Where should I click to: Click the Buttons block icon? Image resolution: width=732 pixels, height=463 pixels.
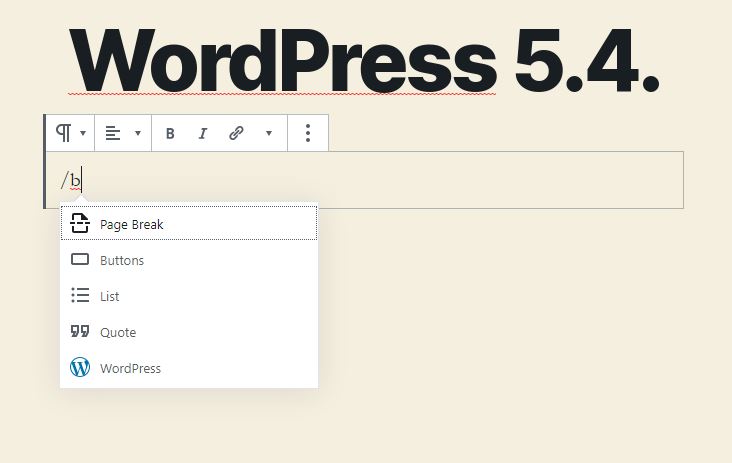[x=80, y=260]
